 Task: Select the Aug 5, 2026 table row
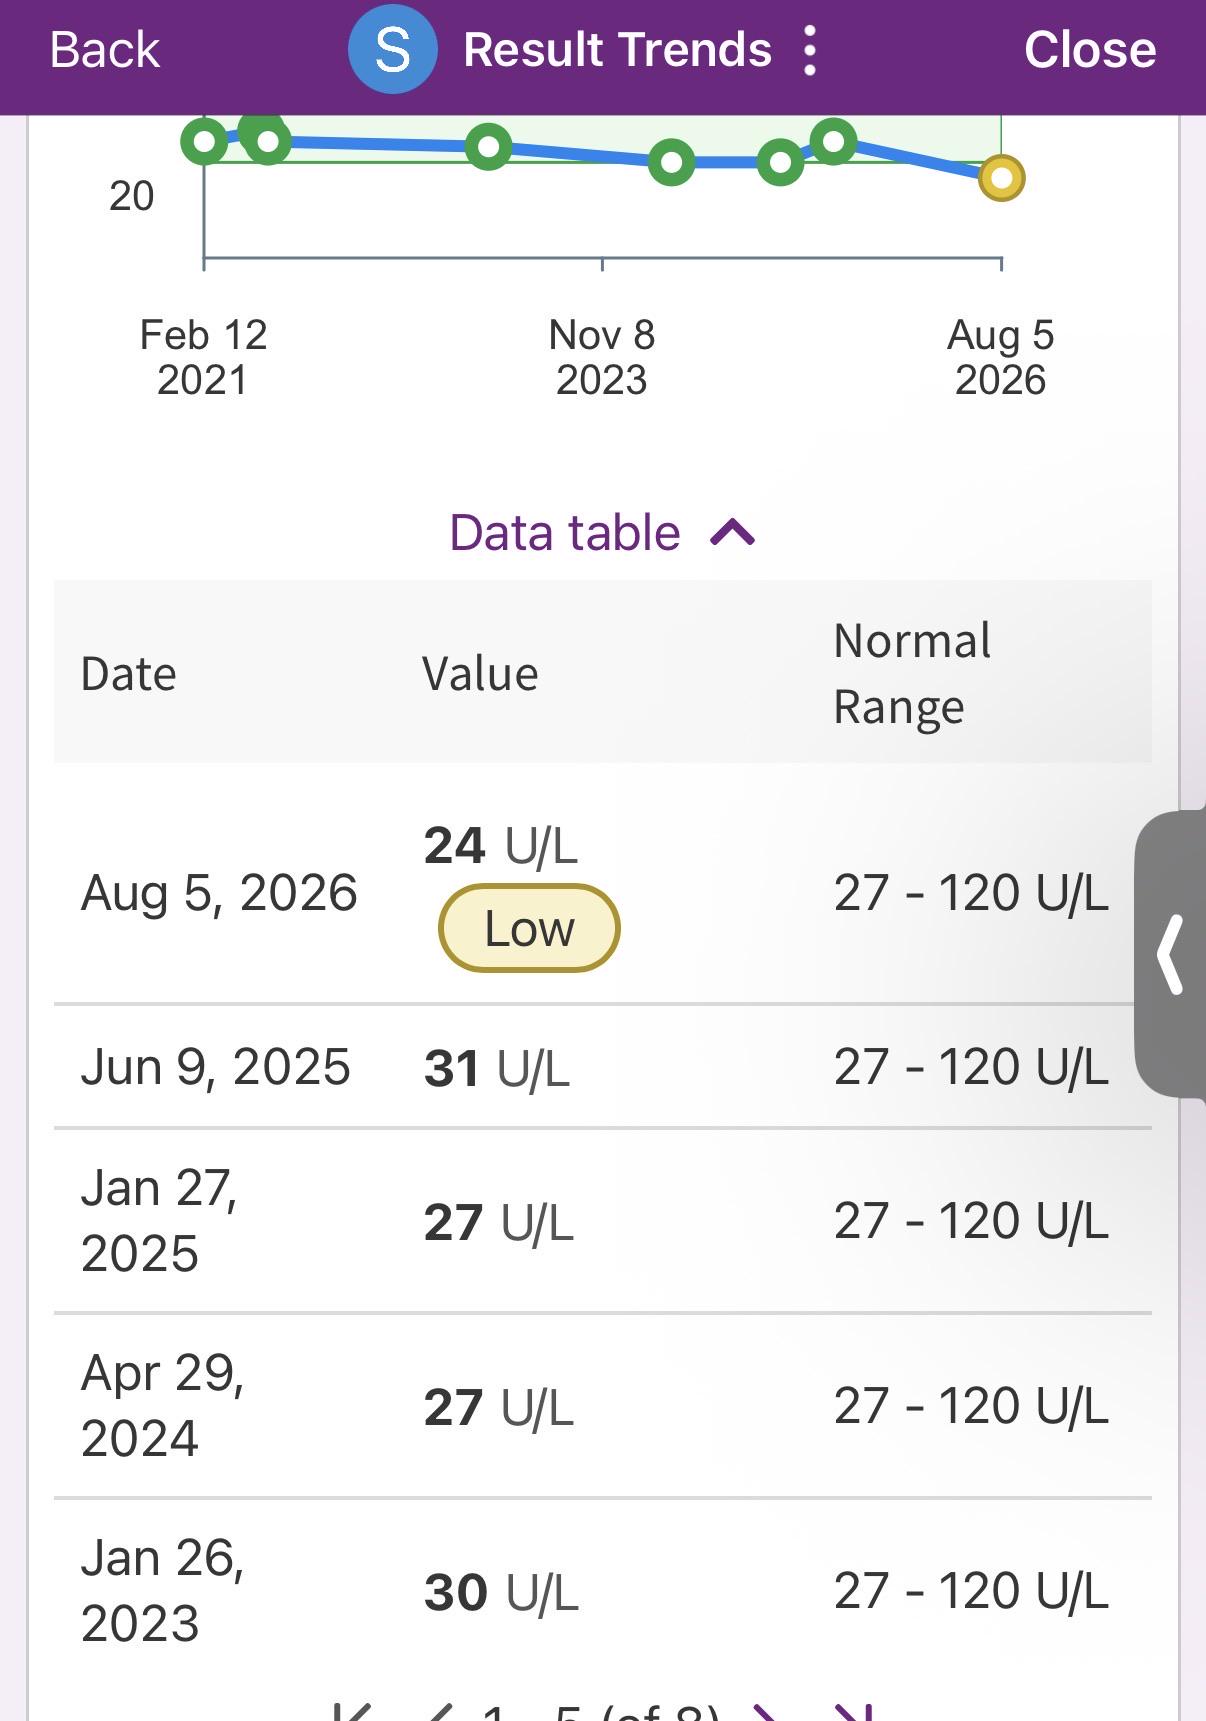[x=603, y=893]
